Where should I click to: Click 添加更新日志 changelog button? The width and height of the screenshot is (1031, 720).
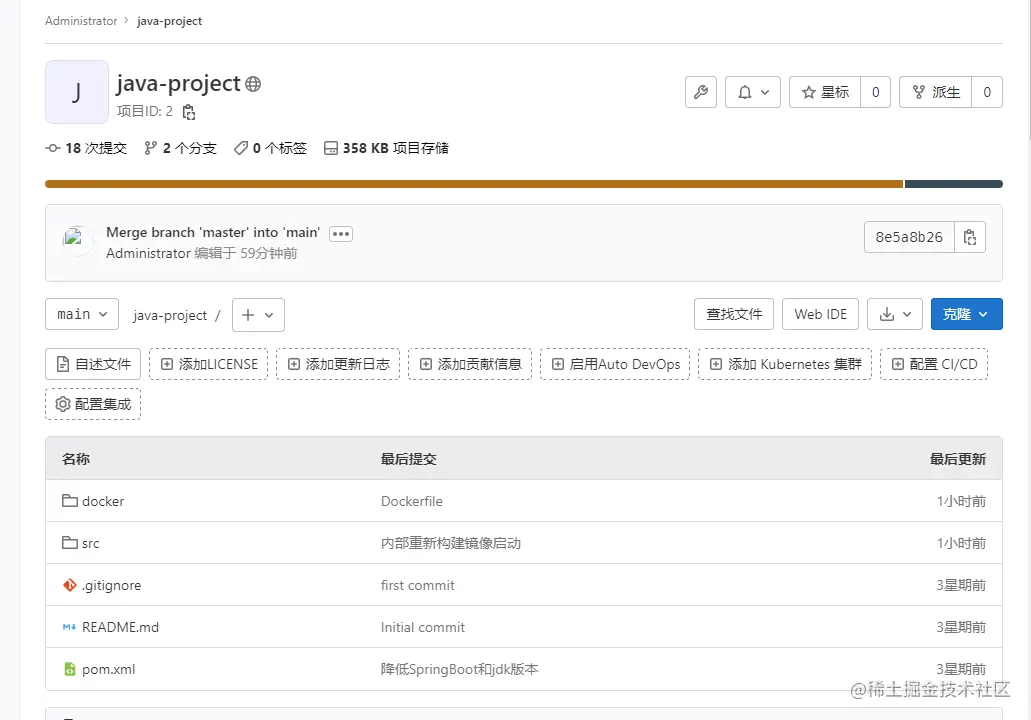pos(338,364)
